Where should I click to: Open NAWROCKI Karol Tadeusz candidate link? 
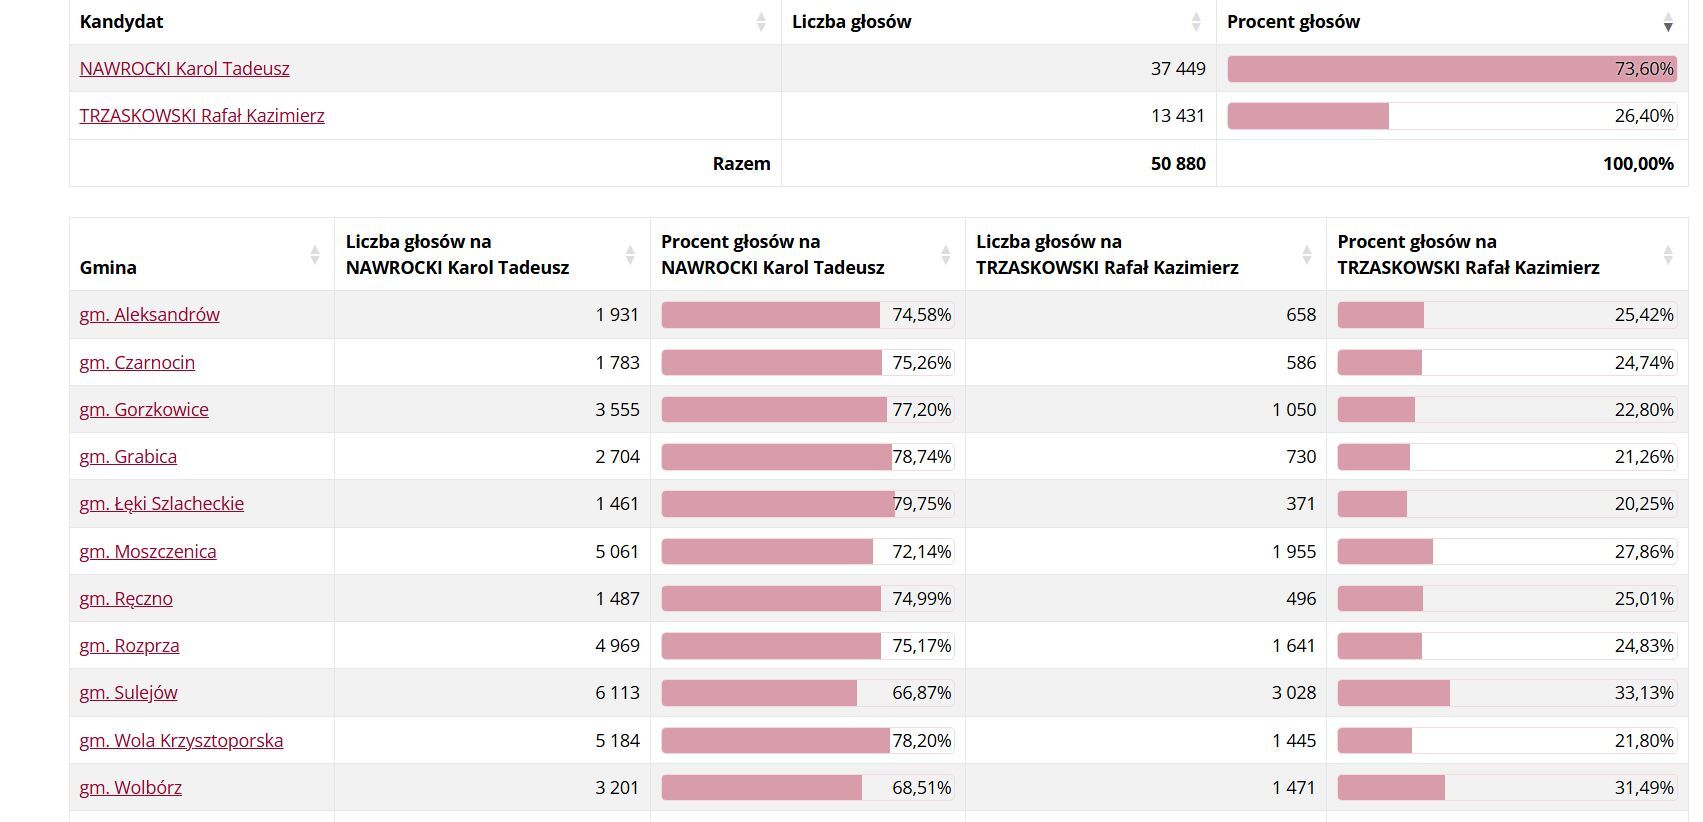coord(184,69)
